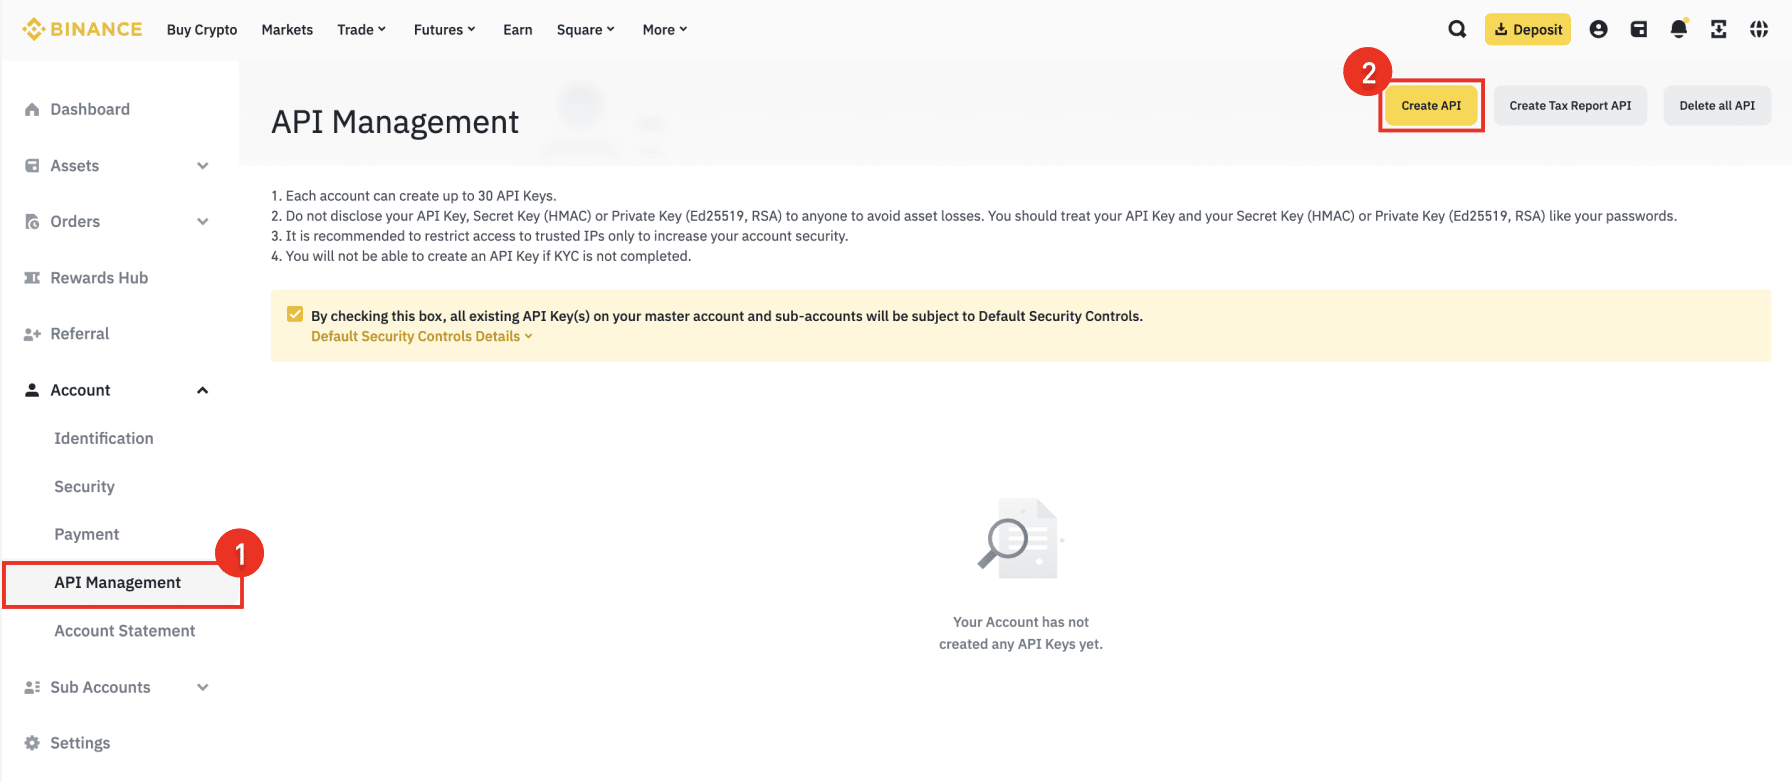Select API Management in the sidebar
Screen dimensions: 1792x782
[x=117, y=583]
